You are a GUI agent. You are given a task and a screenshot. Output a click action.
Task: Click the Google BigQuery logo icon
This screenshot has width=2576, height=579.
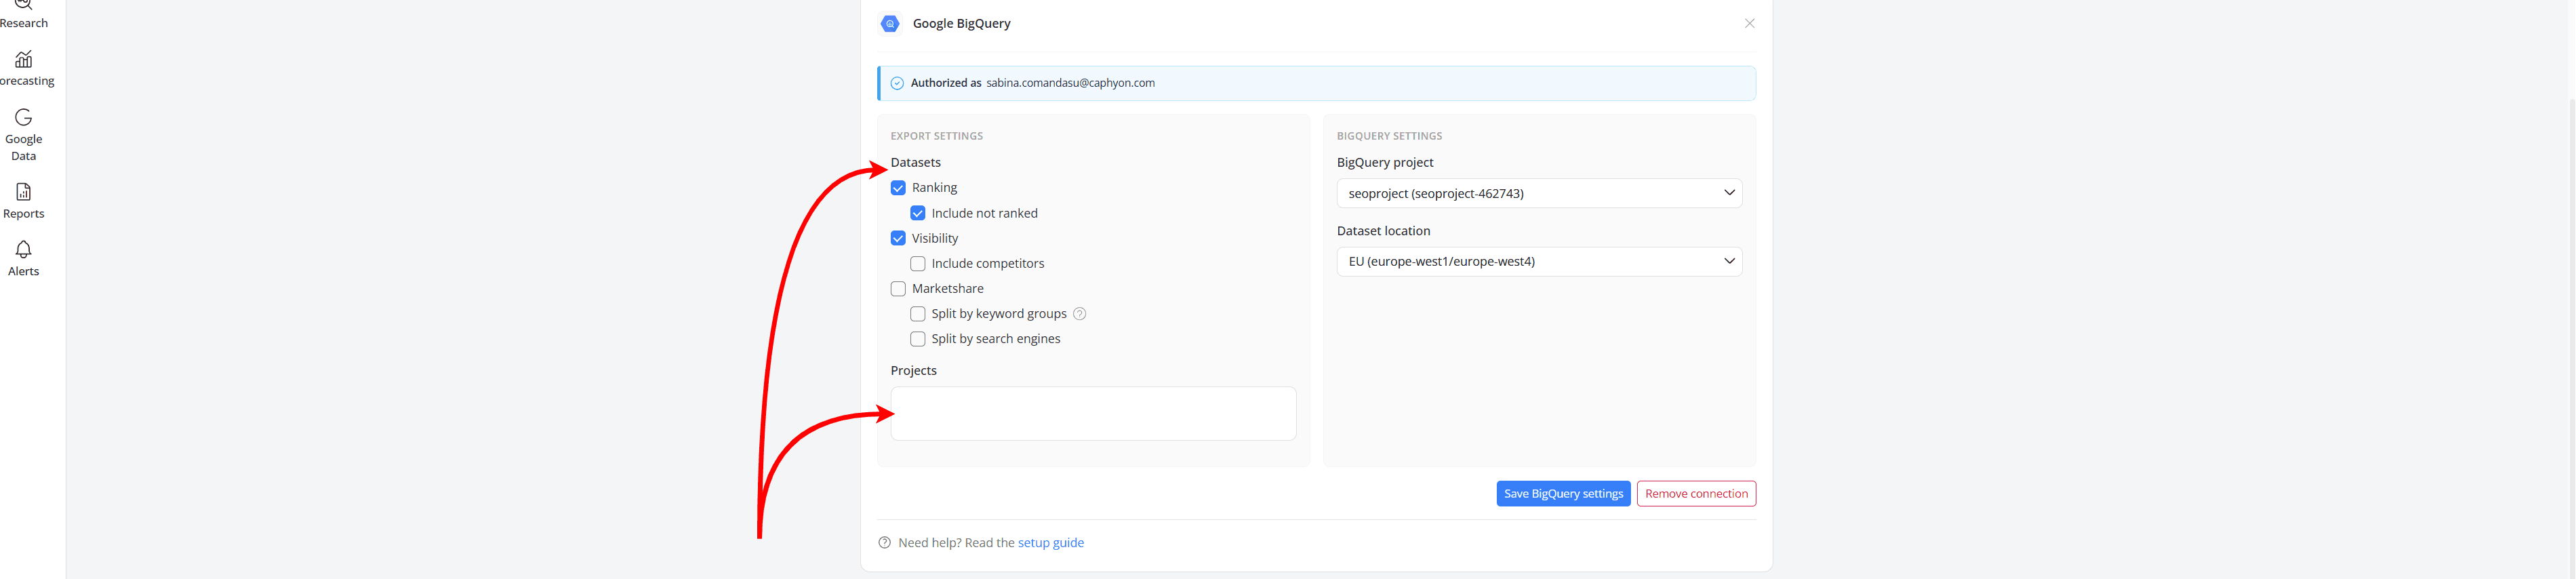coord(890,24)
